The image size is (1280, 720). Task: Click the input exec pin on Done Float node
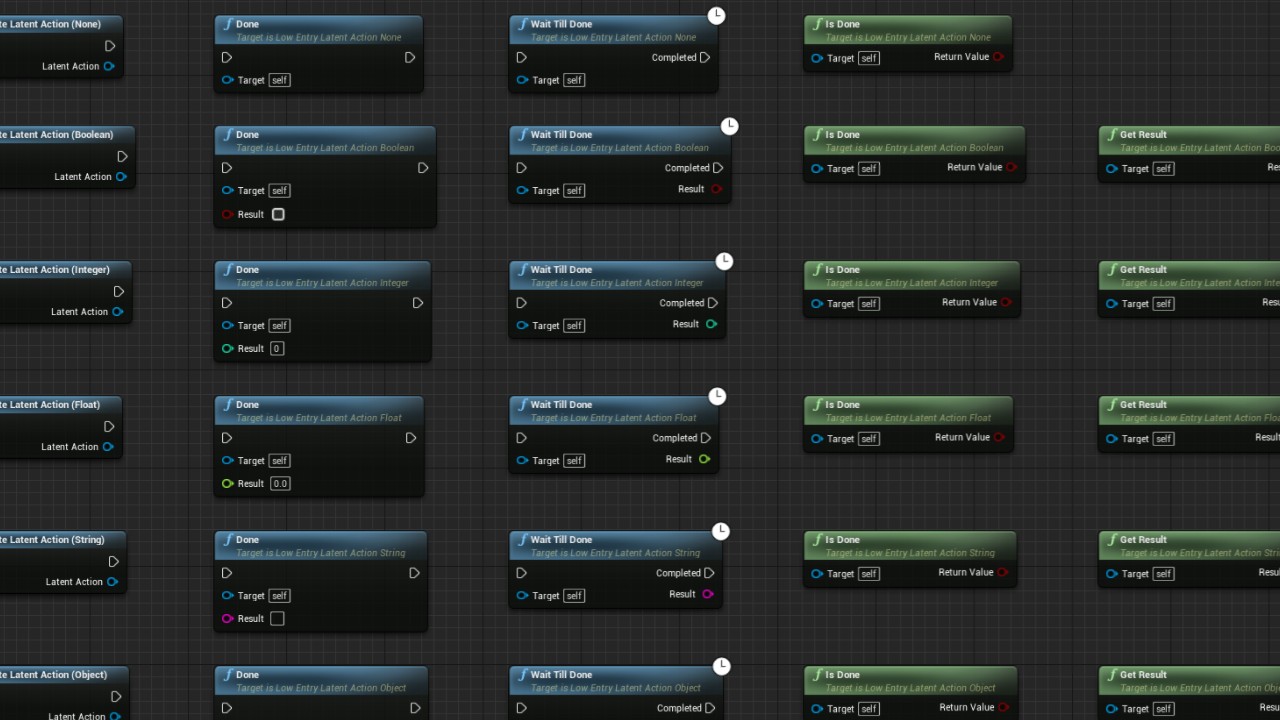pyautogui.click(x=227, y=438)
